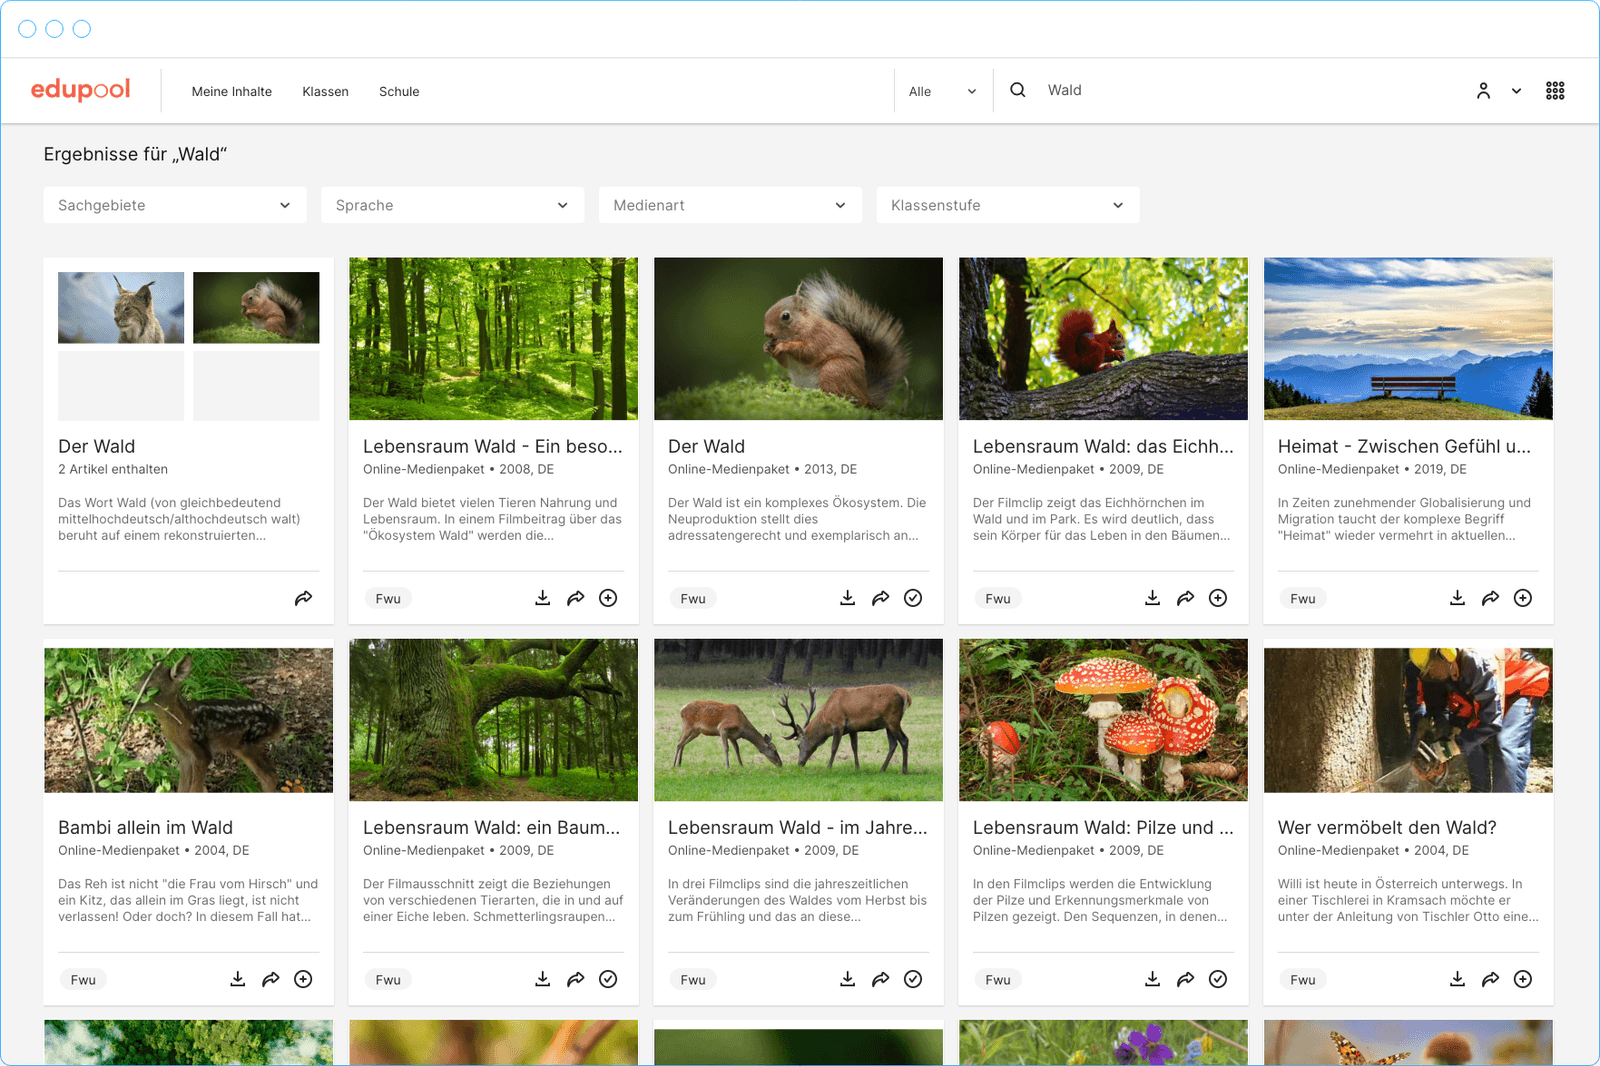
Task: Download 'Wer vermöbelt den Wald?' package
Action: click(x=1457, y=979)
